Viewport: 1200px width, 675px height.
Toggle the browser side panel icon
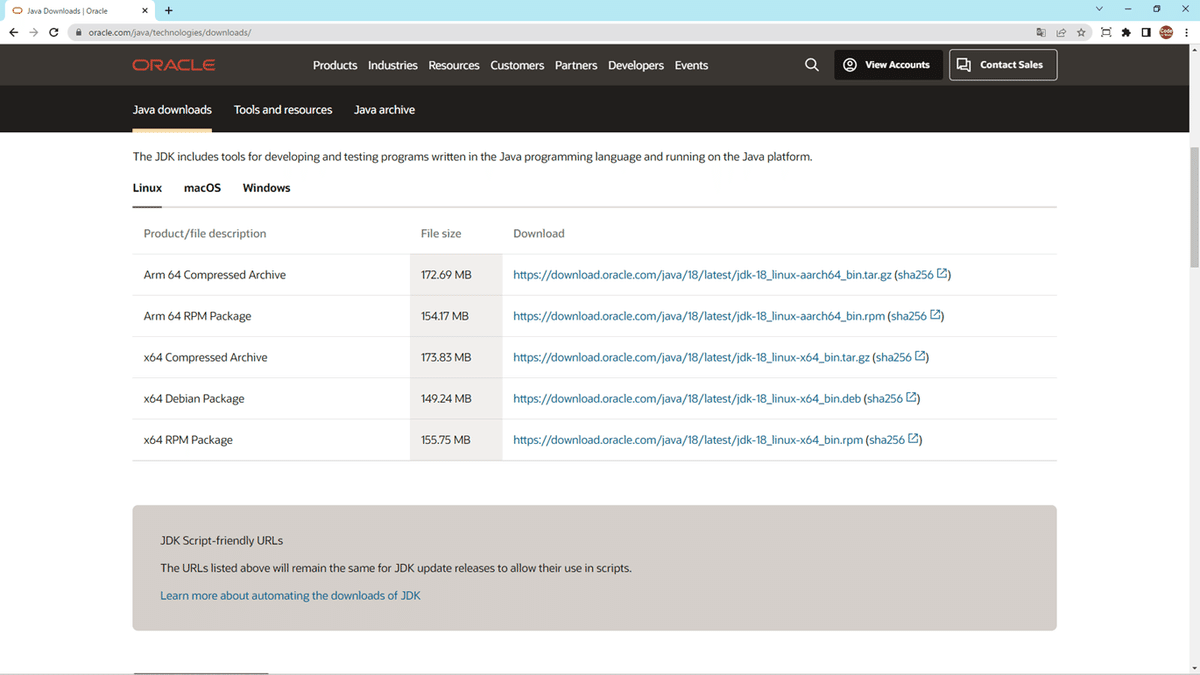pos(1146,32)
